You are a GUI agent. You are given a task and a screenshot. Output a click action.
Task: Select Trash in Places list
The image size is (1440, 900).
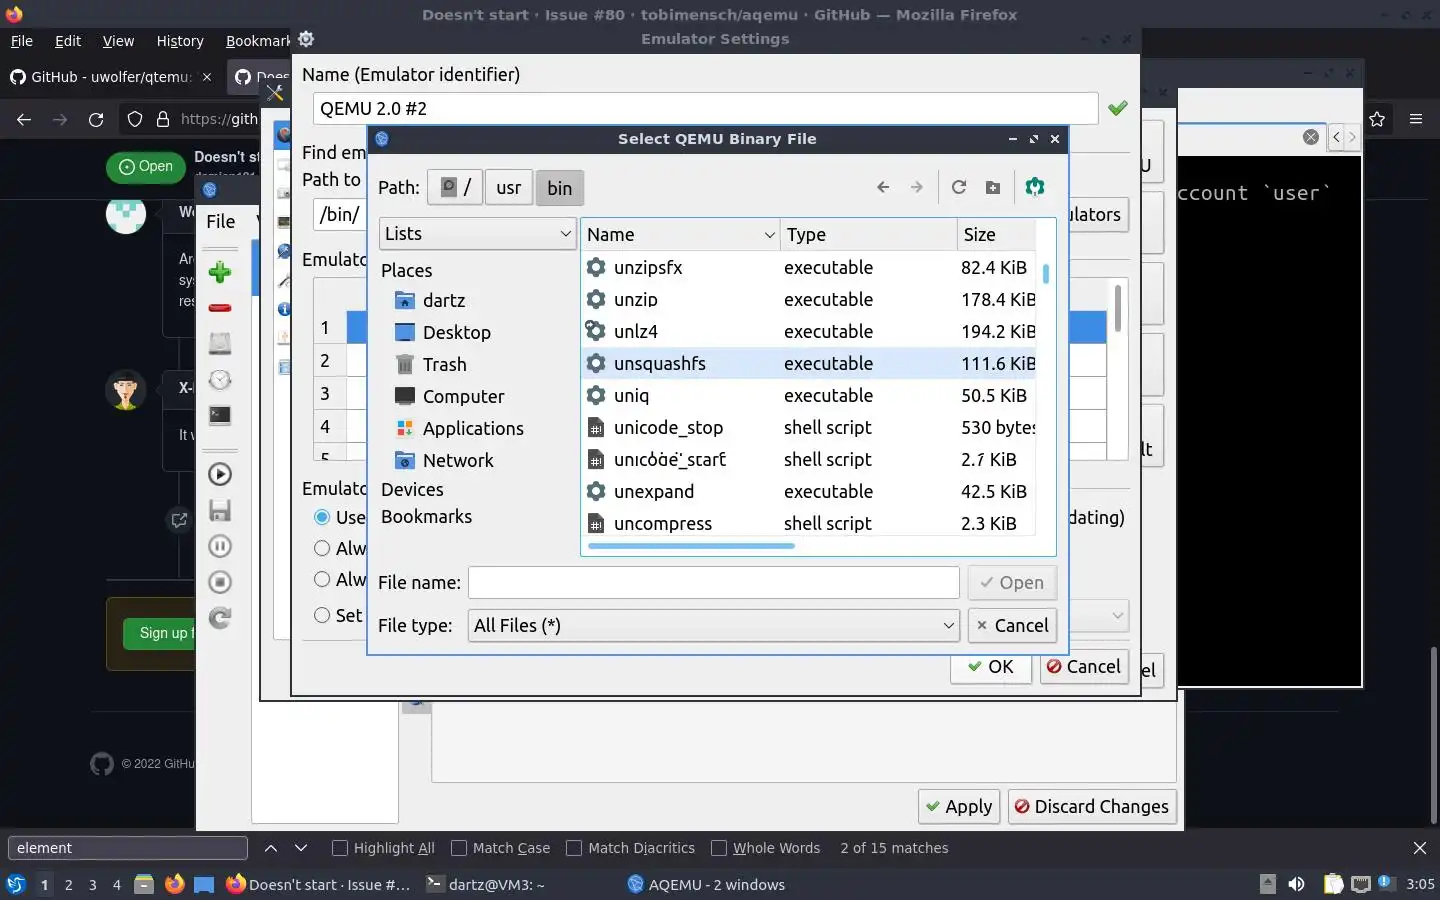tap(432, 365)
